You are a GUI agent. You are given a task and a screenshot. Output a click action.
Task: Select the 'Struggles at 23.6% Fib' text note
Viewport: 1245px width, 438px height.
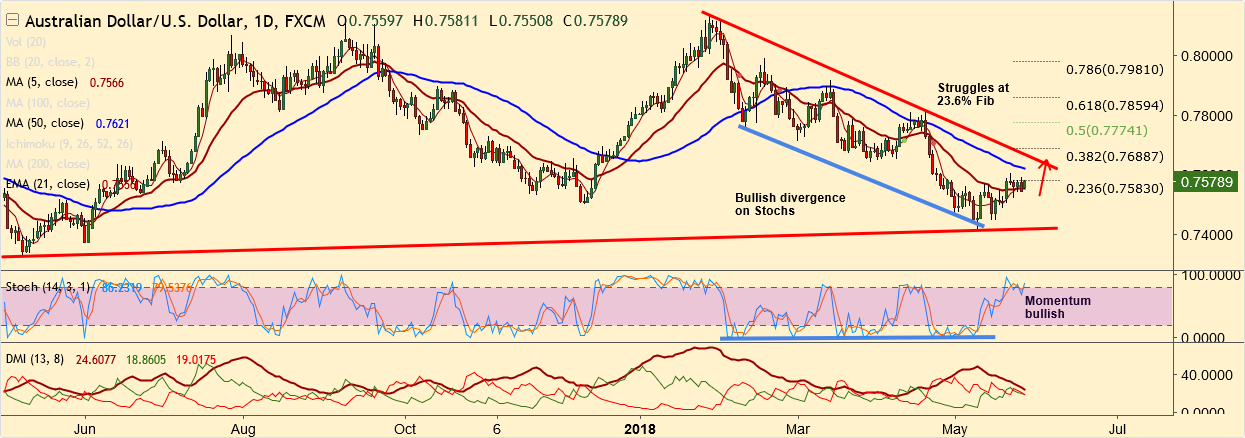[973, 95]
